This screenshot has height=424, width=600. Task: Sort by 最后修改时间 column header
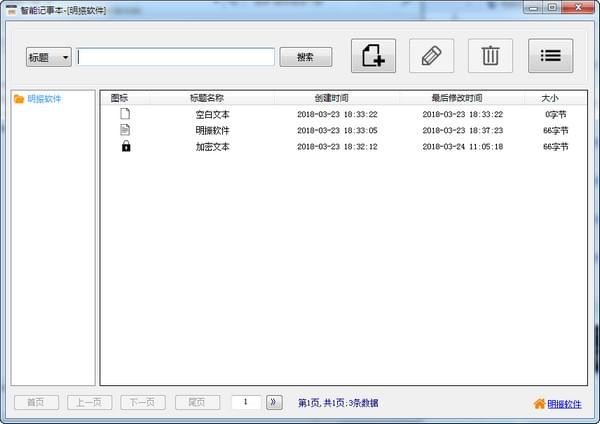pyautogui.click(x=457, y=98)
